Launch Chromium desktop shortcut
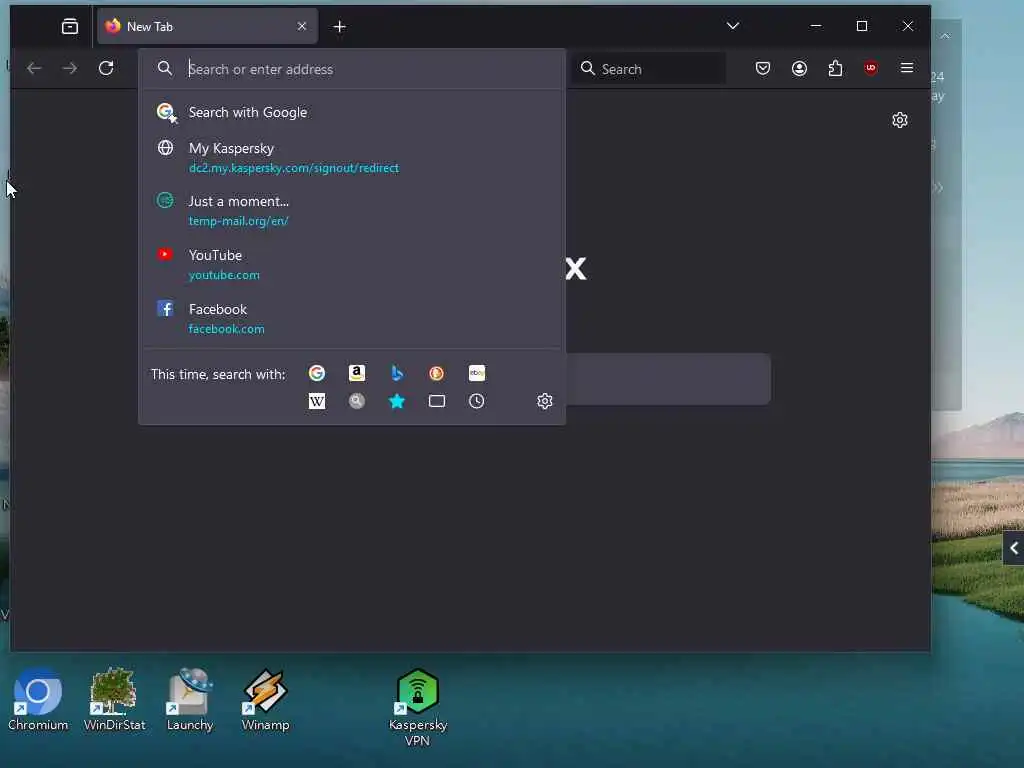The height and width of the screenshot is (768, 1024). (x=38, y=699)
